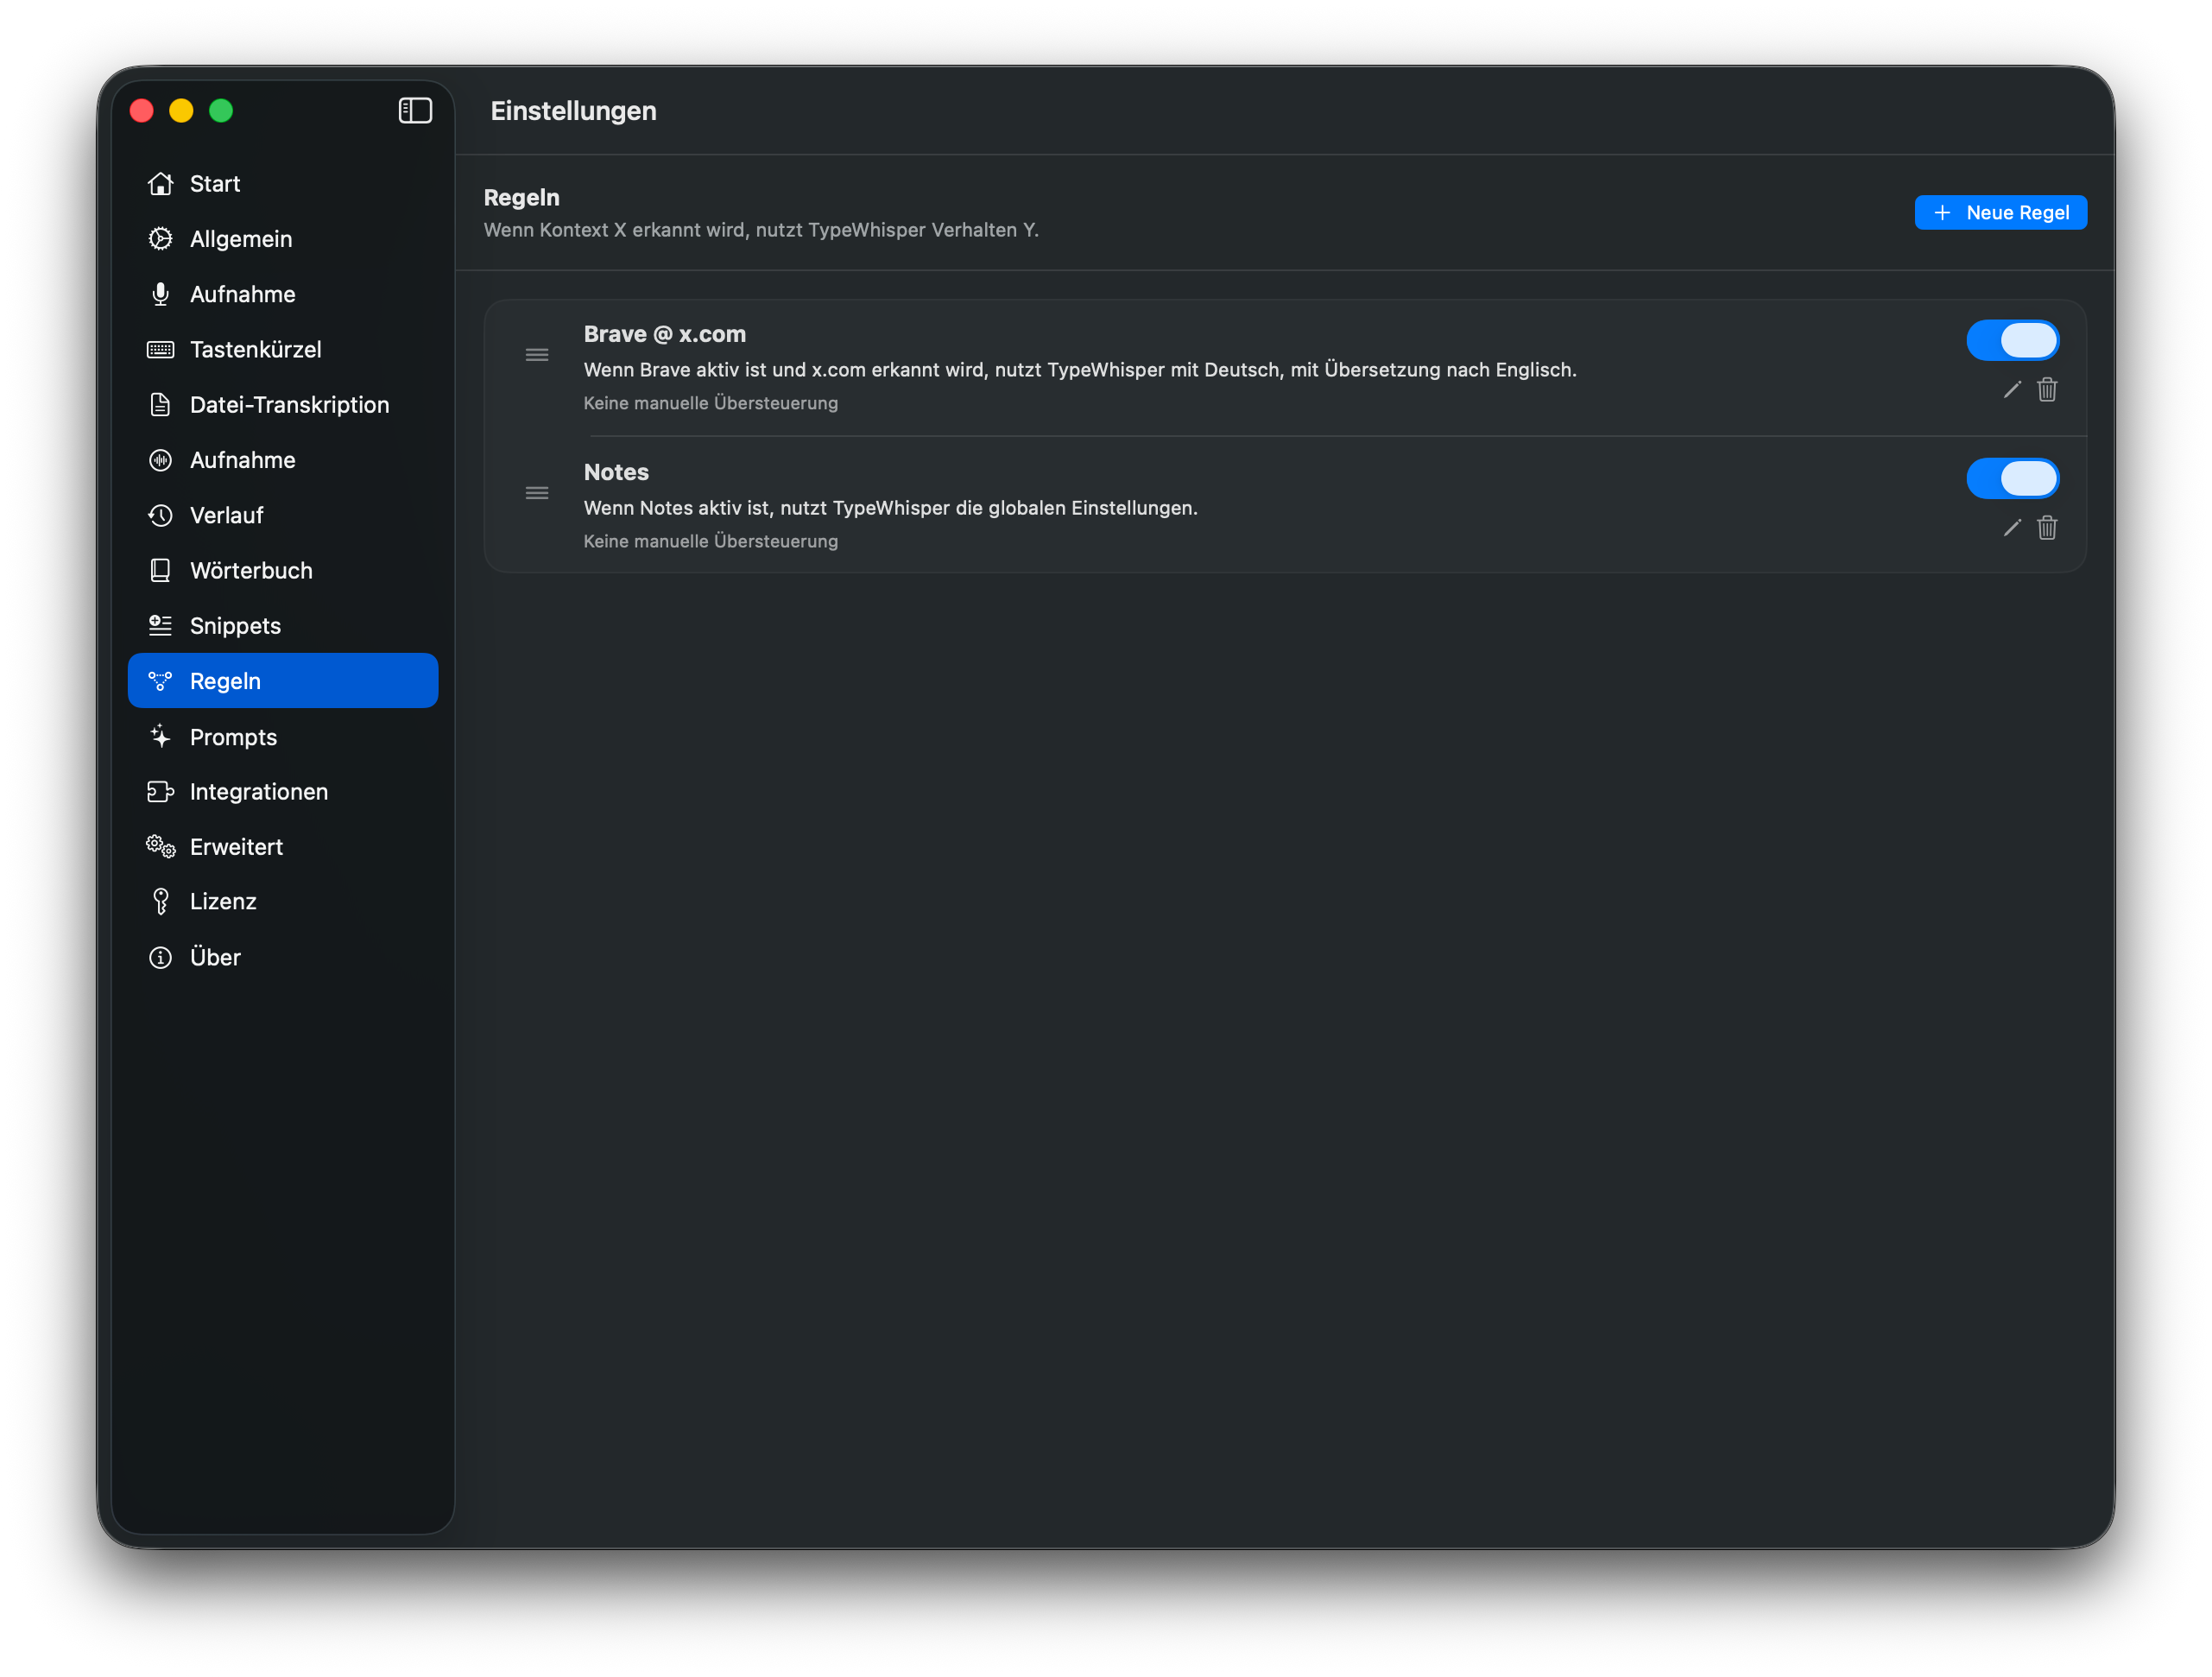Click the Regeln section heading
This screenshot has width=2212, height=1677.
coord(522,198)
